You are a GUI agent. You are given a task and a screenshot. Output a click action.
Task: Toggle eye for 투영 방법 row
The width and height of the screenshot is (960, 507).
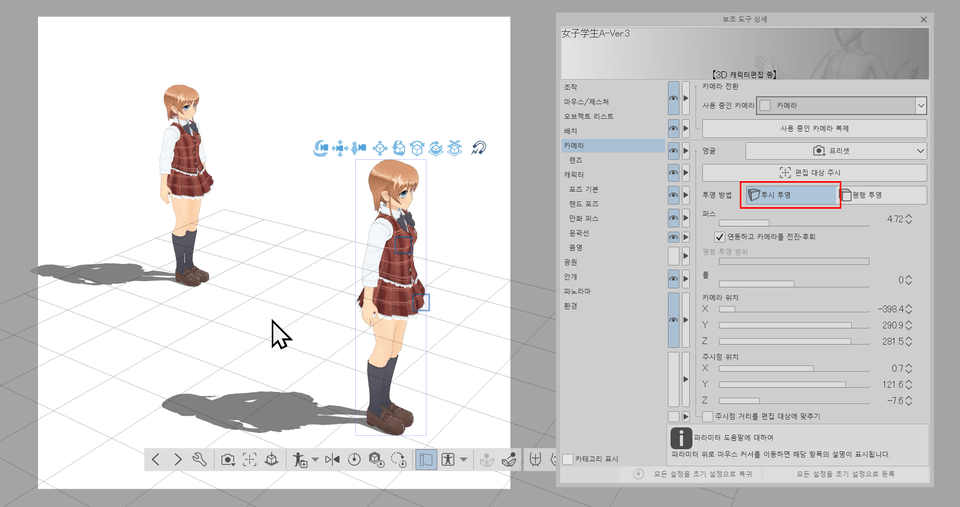(673, 195)
